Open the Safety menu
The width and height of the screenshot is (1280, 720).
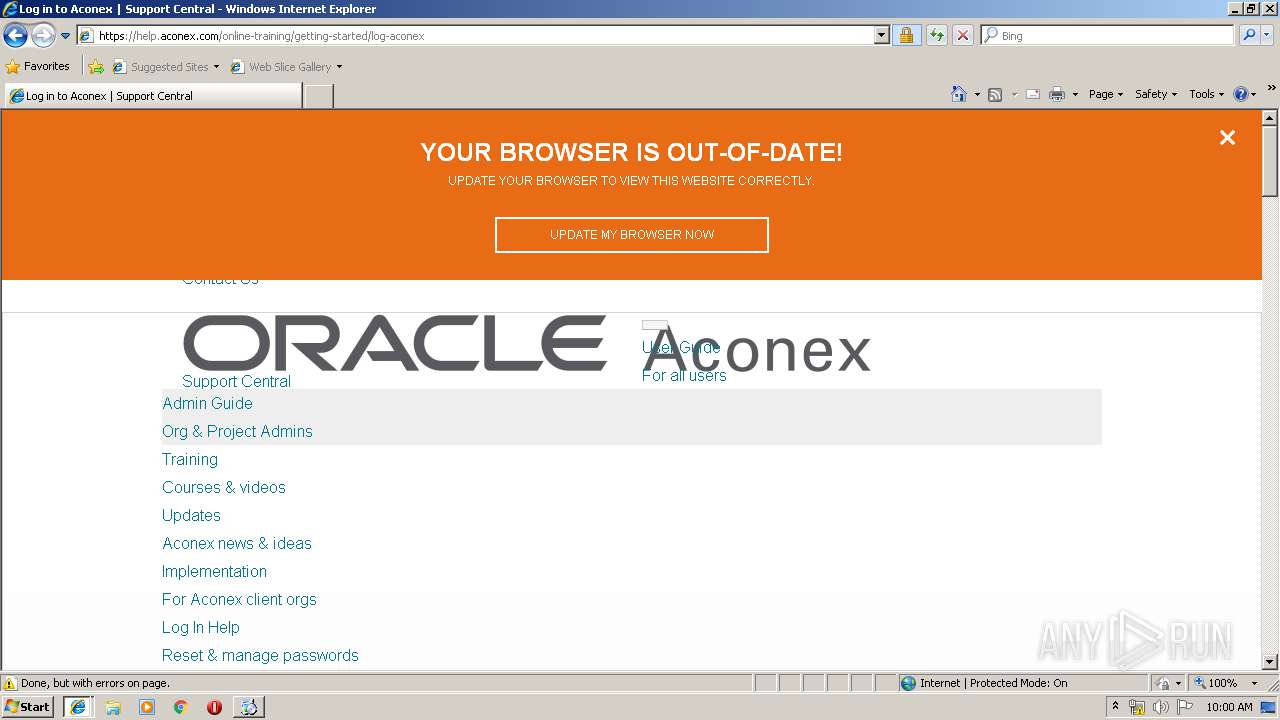(x=1156, y=94)
